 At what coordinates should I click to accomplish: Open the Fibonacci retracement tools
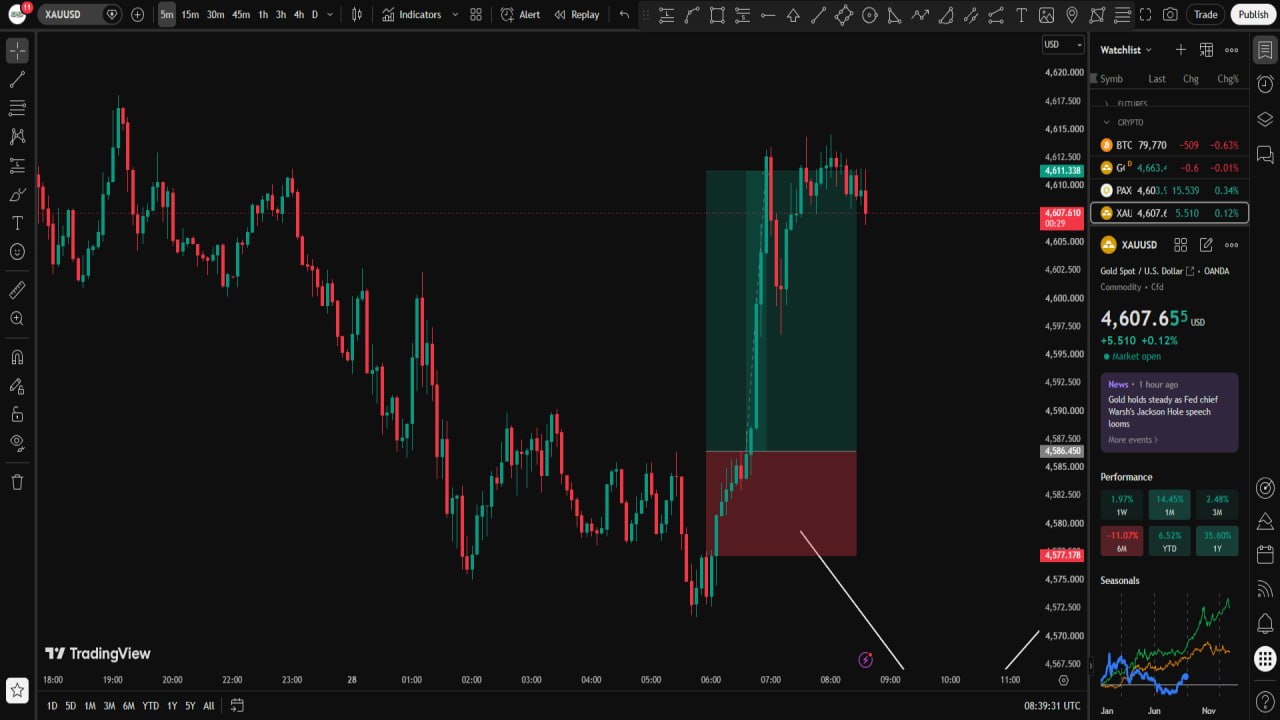pos(17,108)
